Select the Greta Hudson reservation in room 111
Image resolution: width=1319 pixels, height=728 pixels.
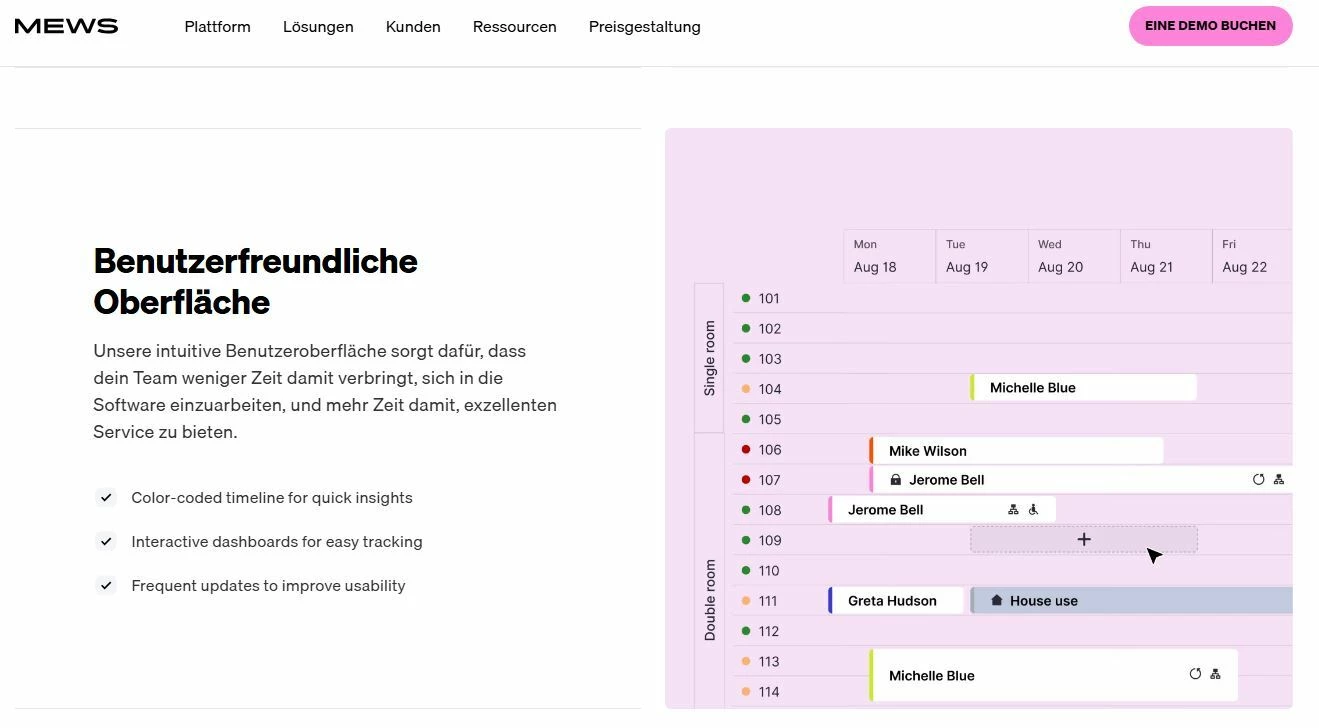895,601
